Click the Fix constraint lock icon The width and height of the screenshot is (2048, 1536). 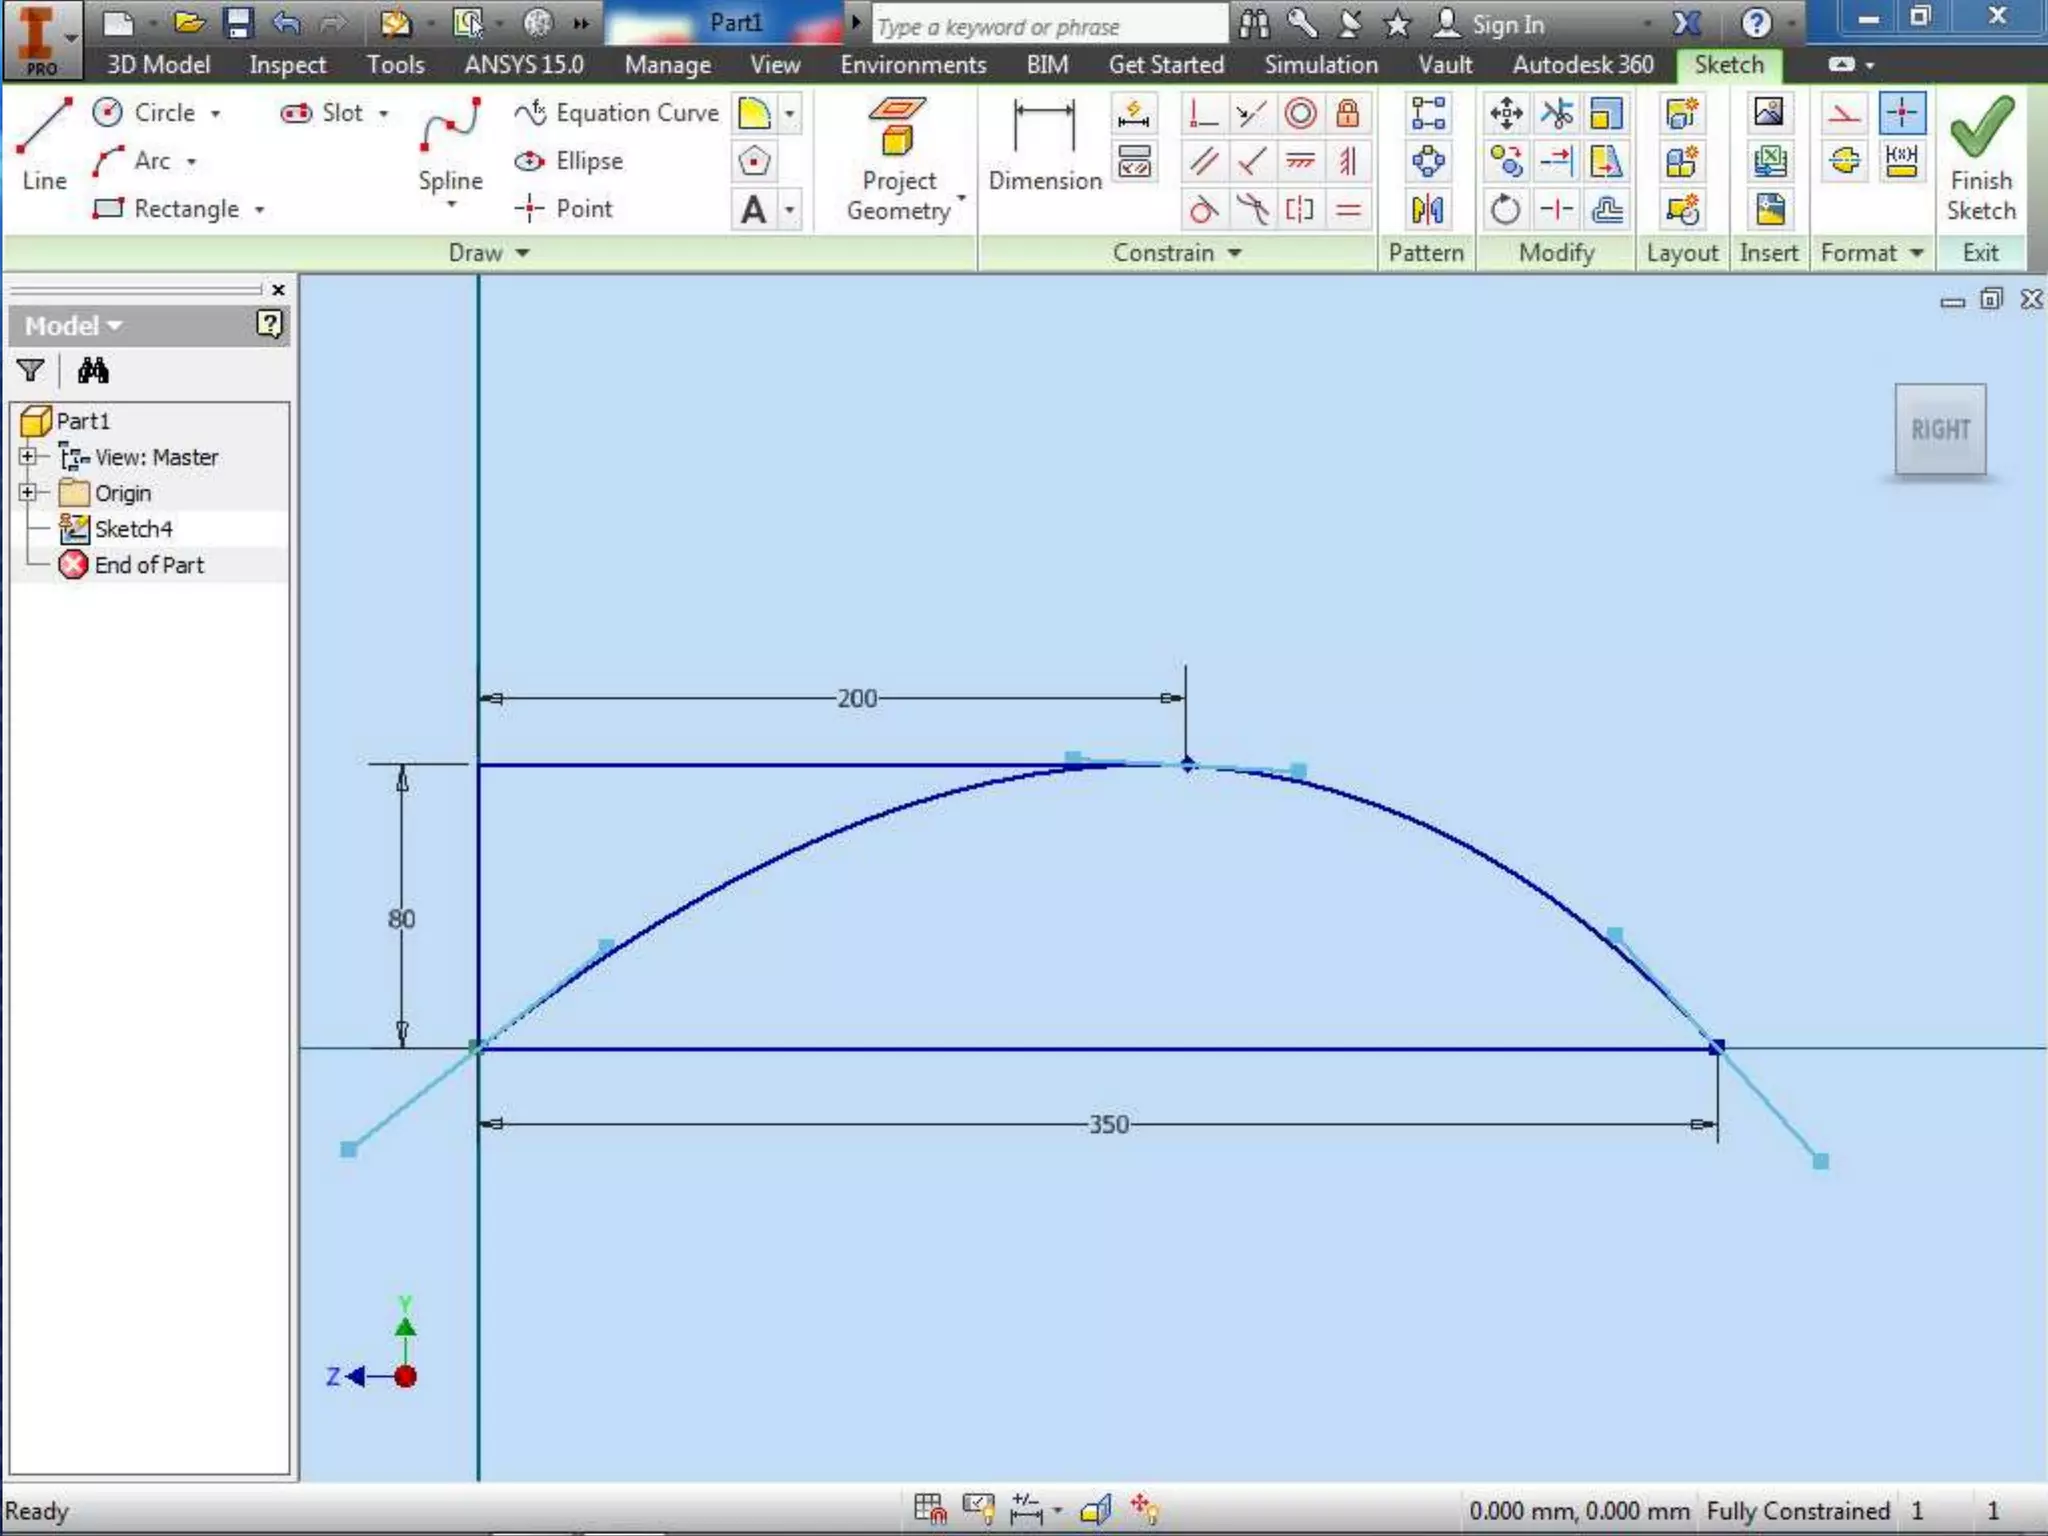click(x=1348, y=113)
